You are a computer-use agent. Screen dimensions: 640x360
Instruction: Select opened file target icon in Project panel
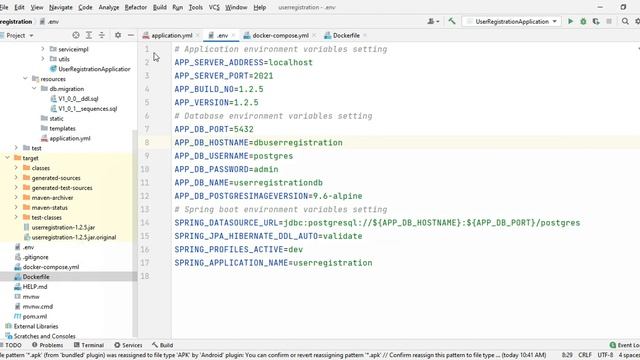pyautogui.click(x=76, y=36)
